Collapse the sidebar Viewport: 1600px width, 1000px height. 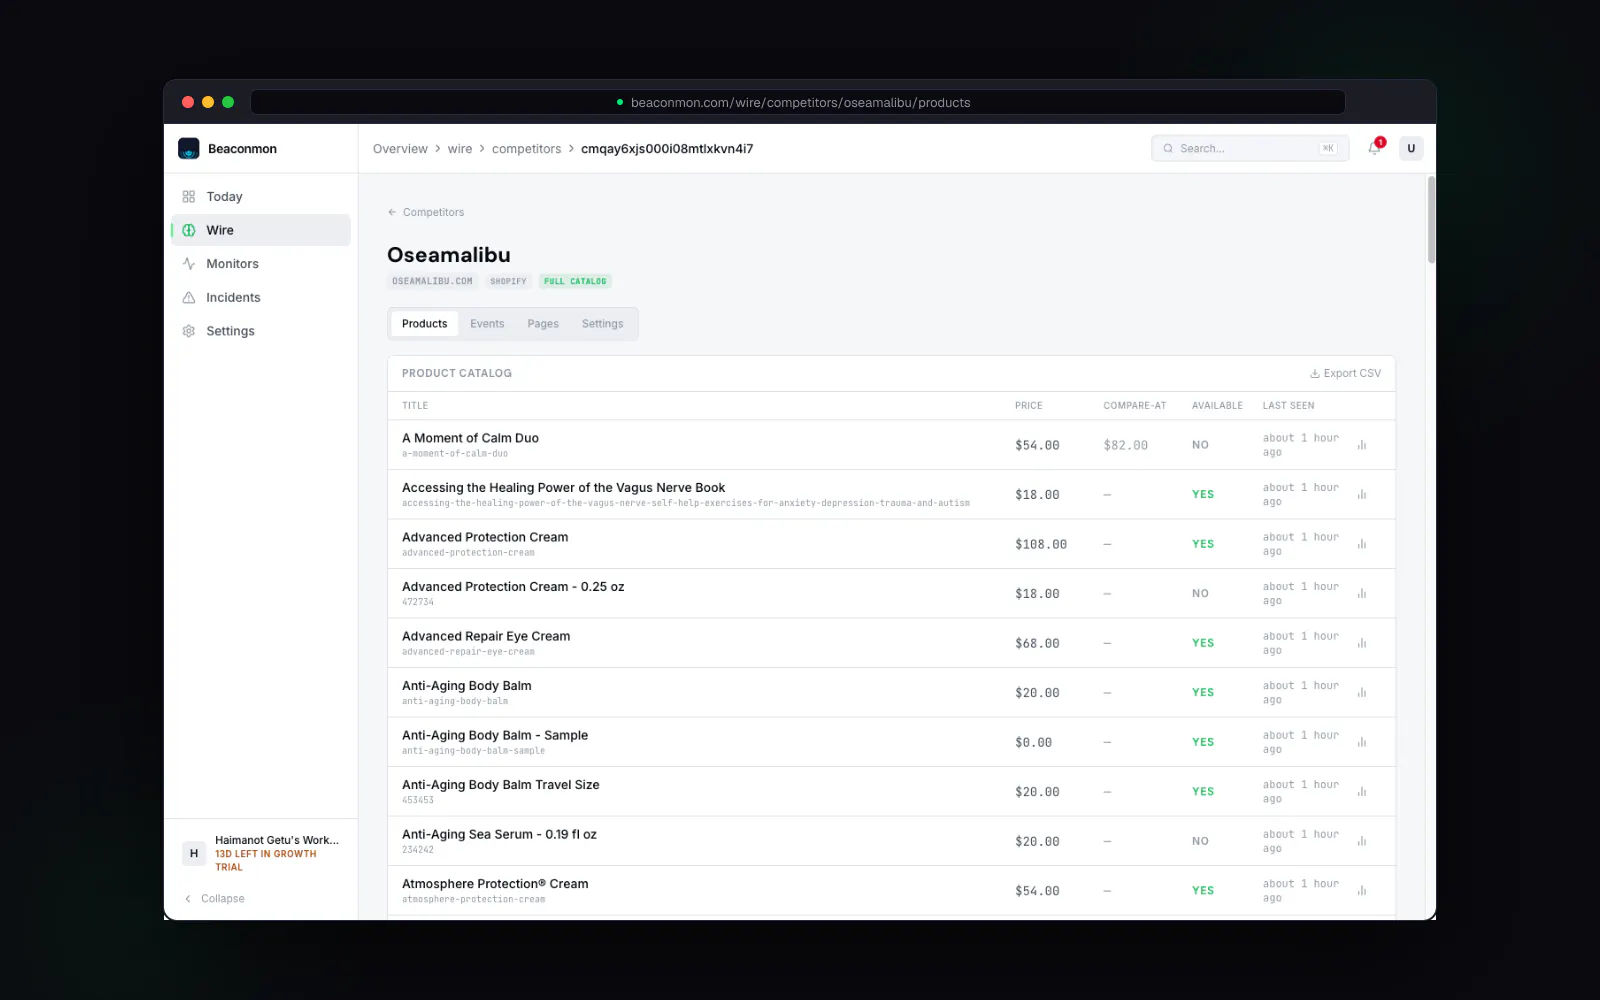coord(215,899)
